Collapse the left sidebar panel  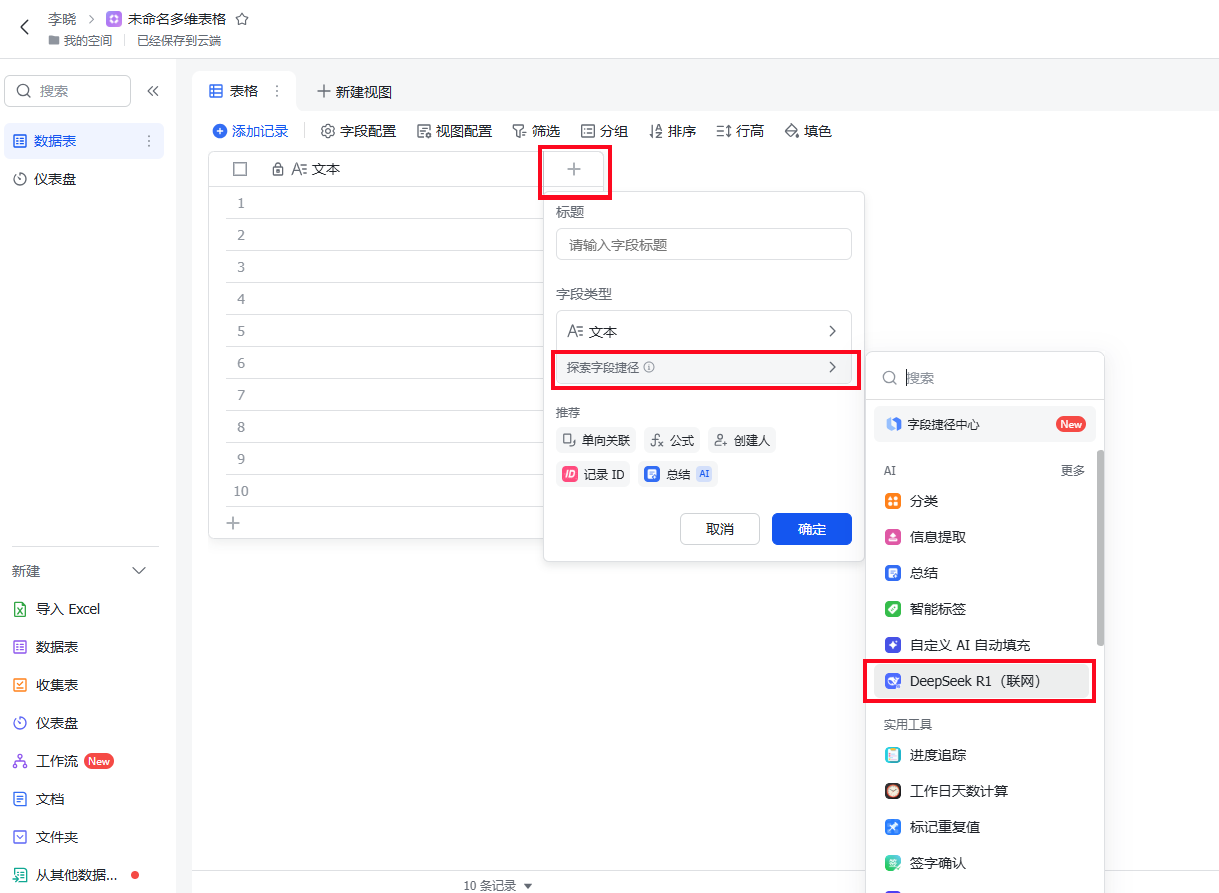[153, 91]
